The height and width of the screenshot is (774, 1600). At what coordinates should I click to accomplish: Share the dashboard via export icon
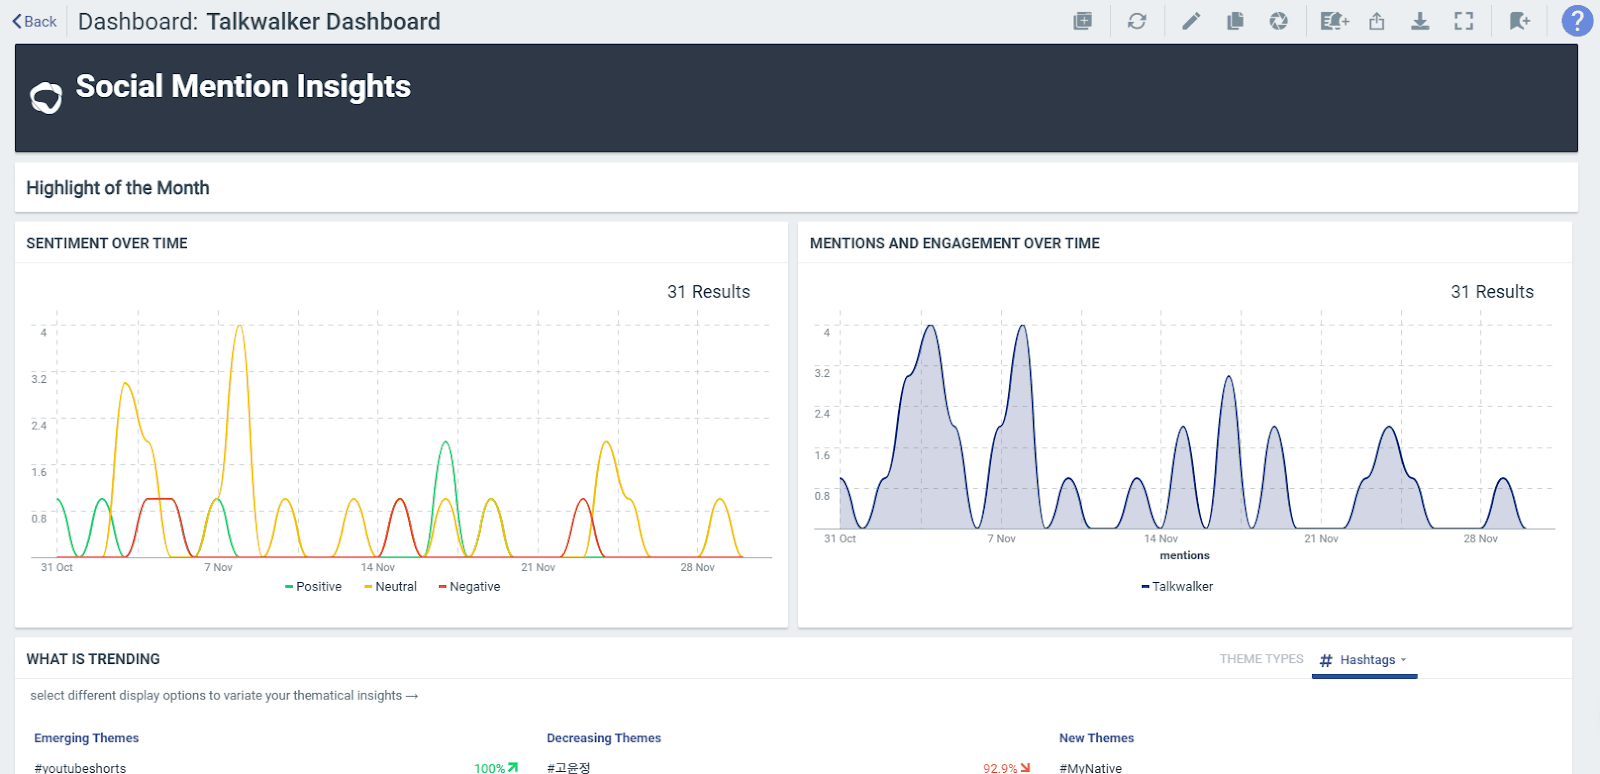click(x=1377, y=21)
